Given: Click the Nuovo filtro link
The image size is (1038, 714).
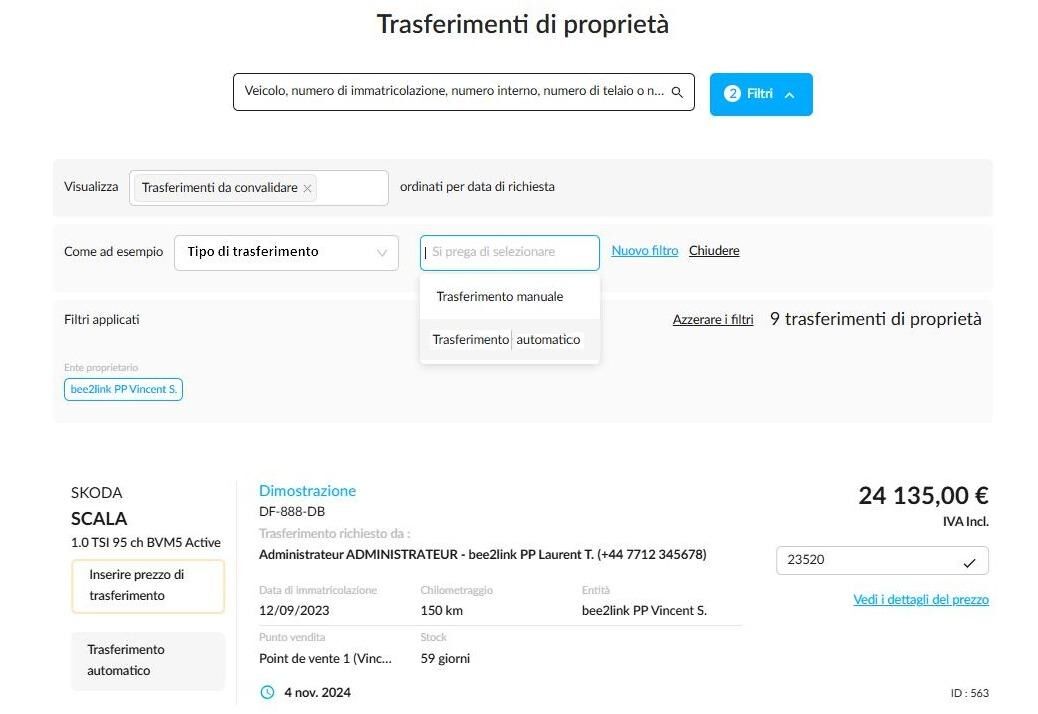Looking at the screenshot, I should pyautogui.click(x=645, y=251).
